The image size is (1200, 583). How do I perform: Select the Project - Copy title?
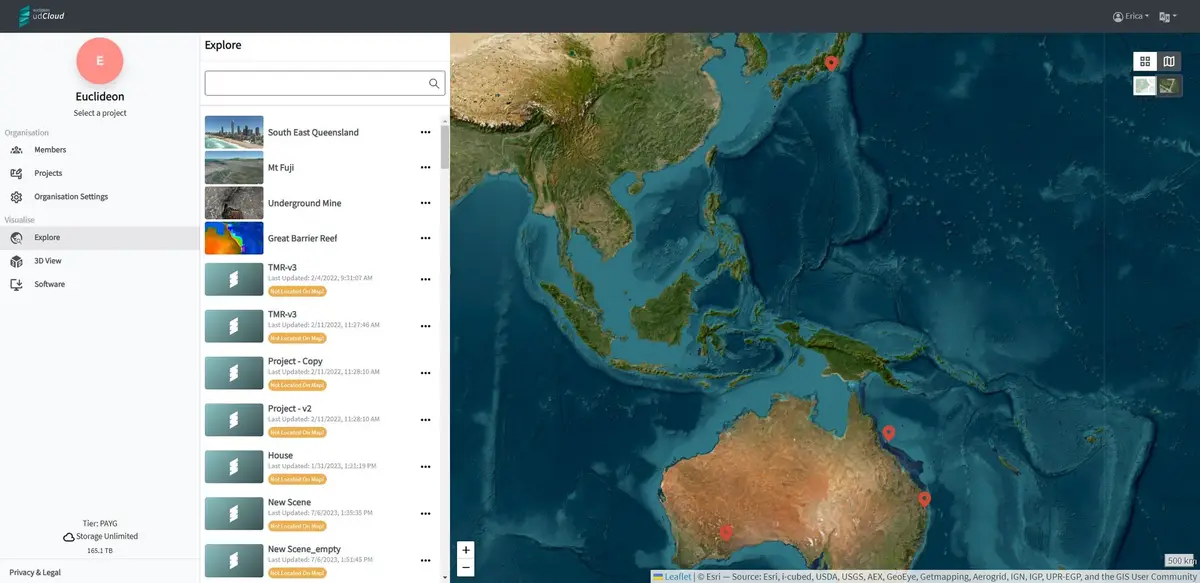point(295,361)
